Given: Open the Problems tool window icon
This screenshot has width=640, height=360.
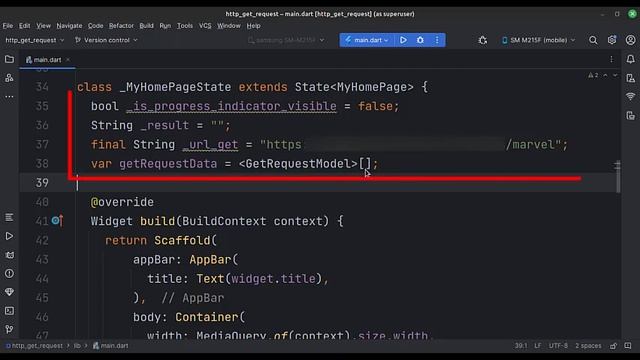Looking at the screenshot, I should point(9,273).
